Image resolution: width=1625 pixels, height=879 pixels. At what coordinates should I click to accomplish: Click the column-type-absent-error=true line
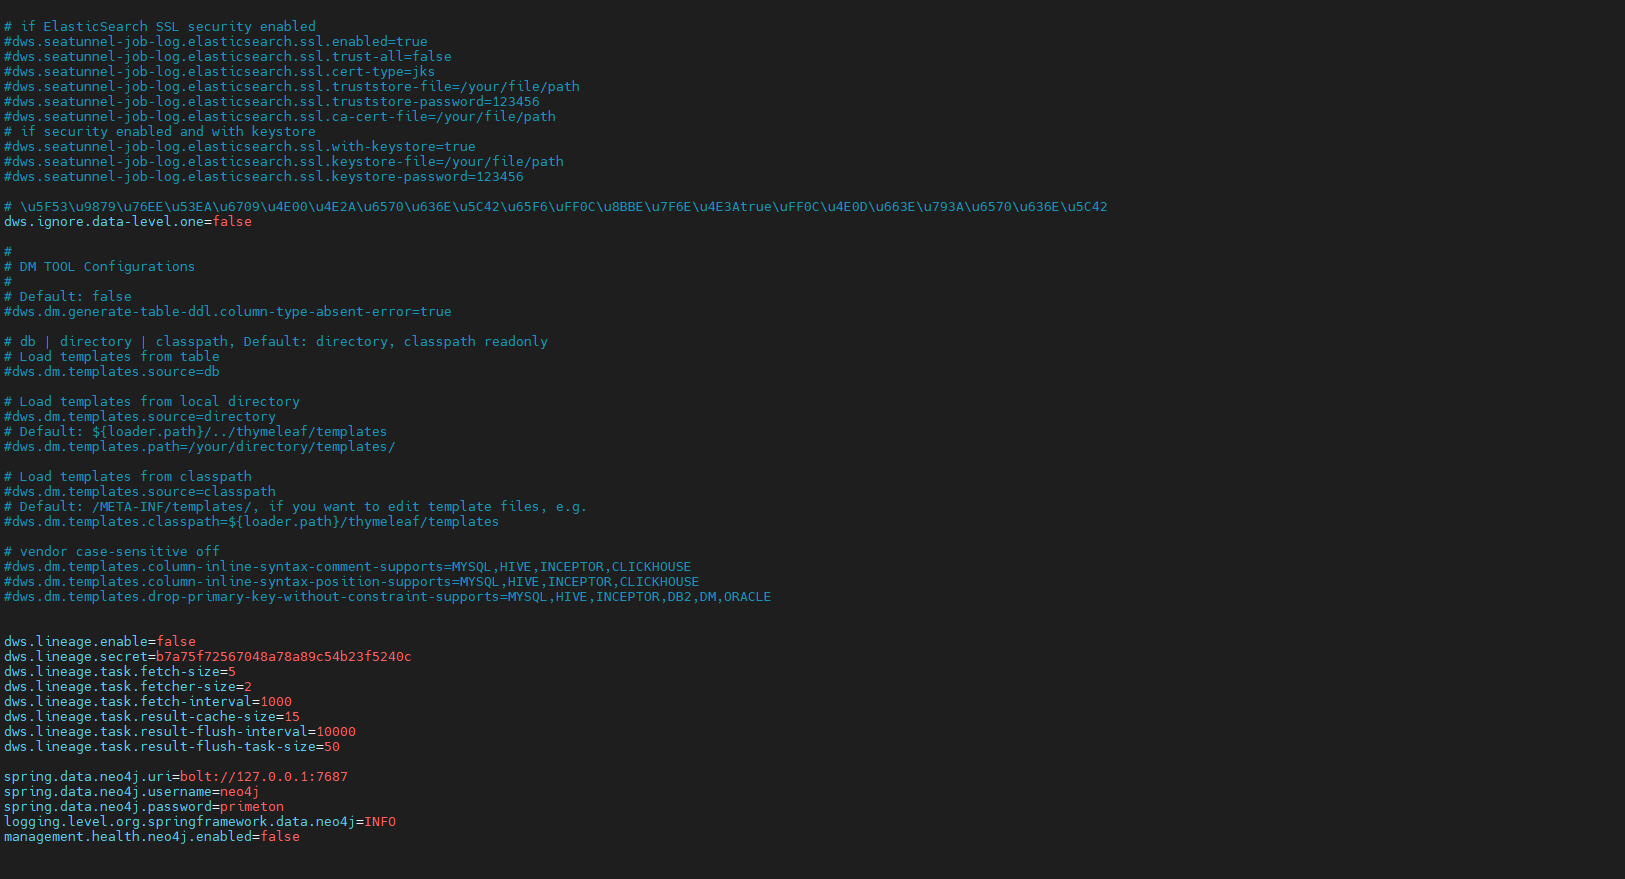pyautogui.click(x=228, y=312)
